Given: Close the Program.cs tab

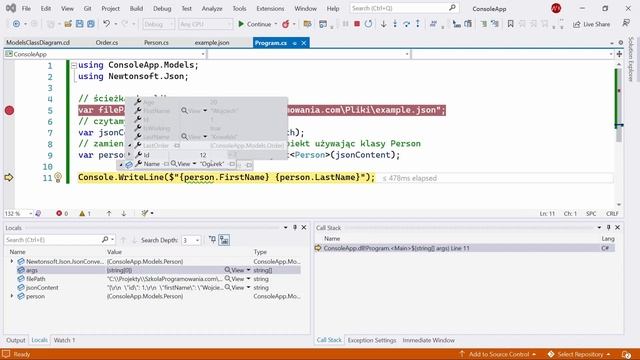Looking at the screenshot, I should click(x=304, y=43).
